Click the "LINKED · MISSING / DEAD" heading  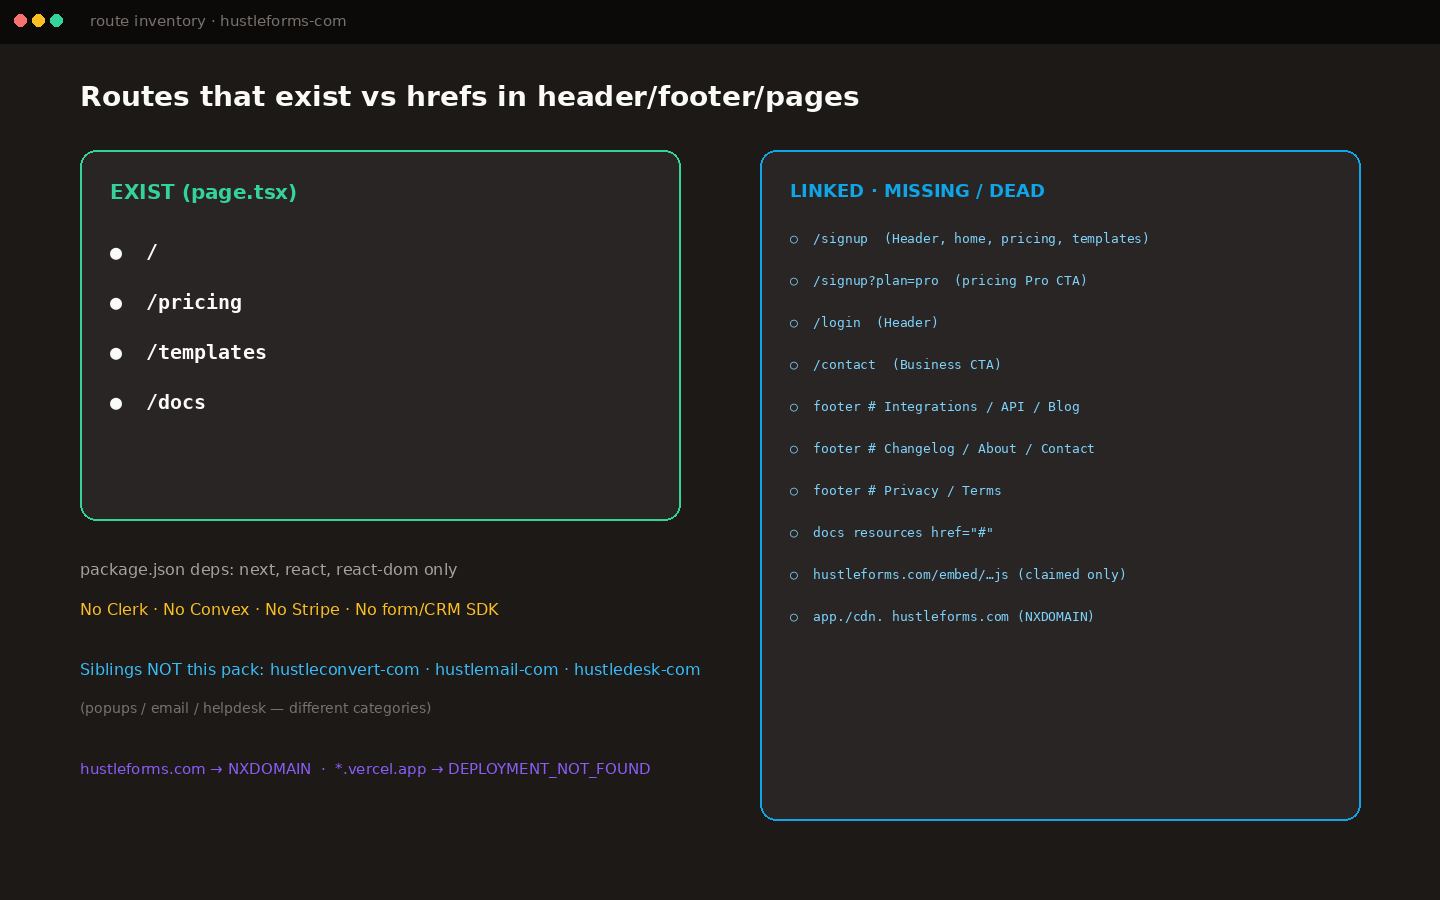[x=917, y=191]
